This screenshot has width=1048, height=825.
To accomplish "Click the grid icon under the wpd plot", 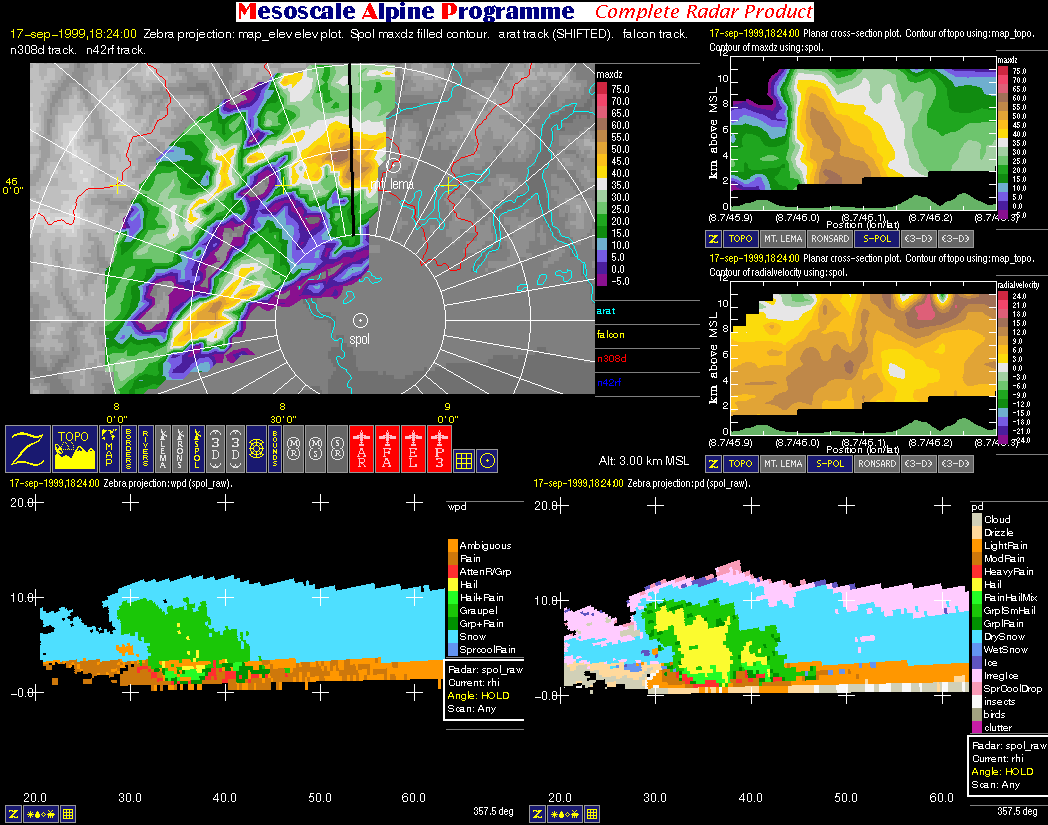I will tap(68, 814).
